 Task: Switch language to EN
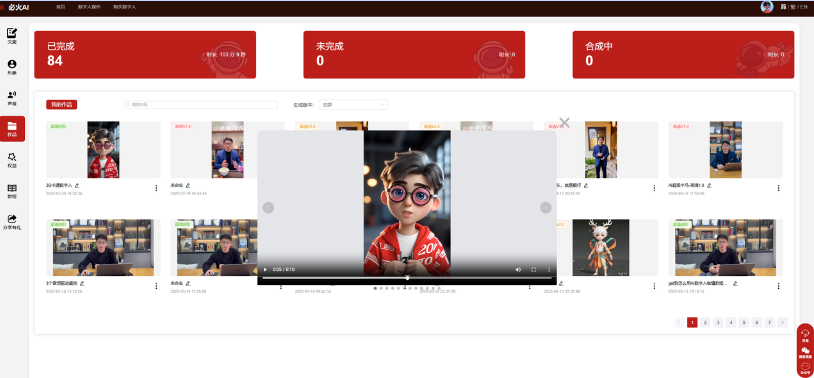[804, 7]
